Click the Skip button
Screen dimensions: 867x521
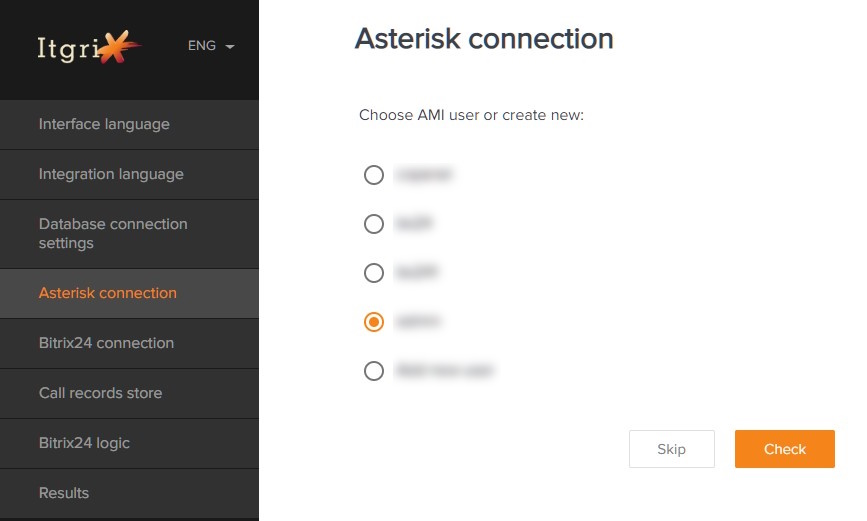coord(671,449)
